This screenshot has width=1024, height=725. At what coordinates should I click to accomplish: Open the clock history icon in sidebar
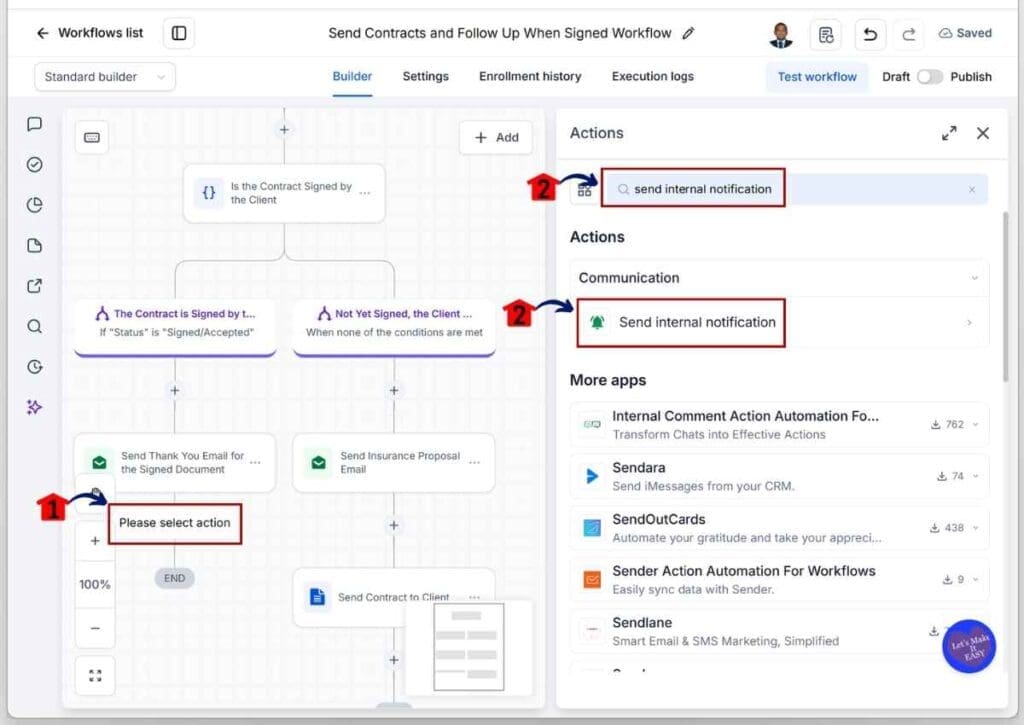tap(35, 367)
